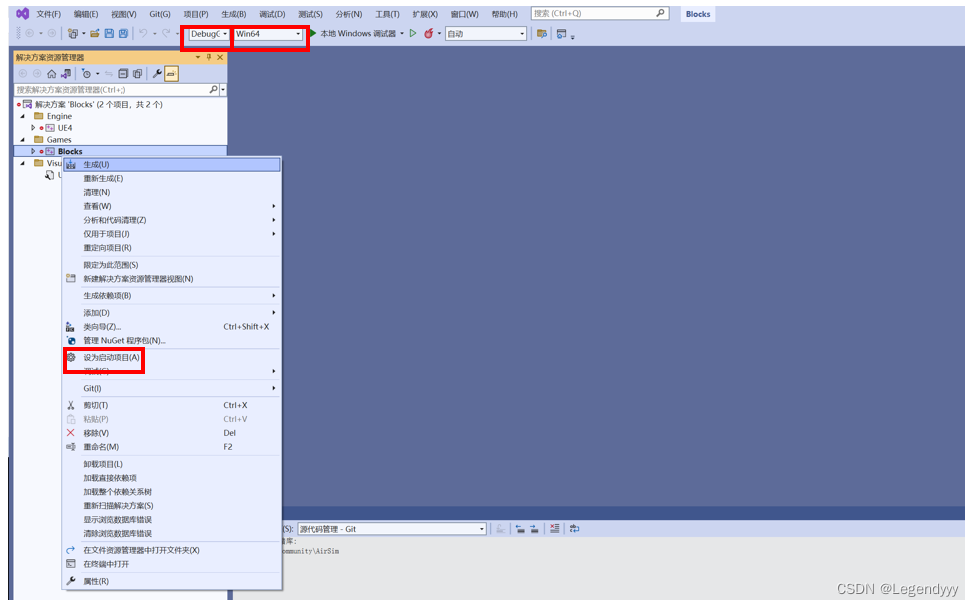
Task: Click the find in files toolbar icon
Action: (x=542, y=34)
